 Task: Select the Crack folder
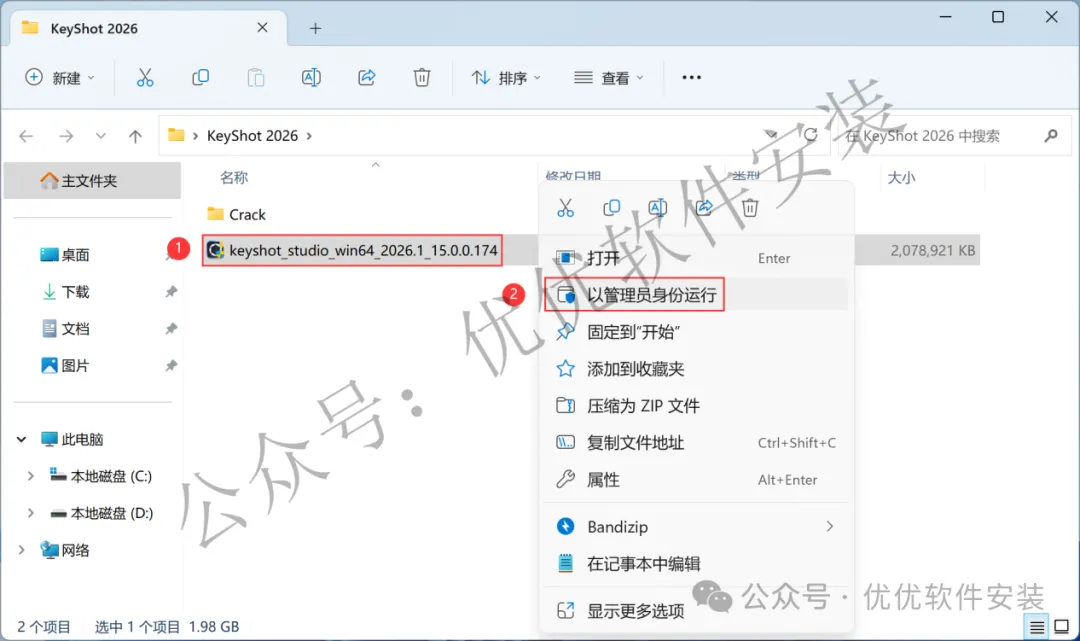click(x=236, y=214)
